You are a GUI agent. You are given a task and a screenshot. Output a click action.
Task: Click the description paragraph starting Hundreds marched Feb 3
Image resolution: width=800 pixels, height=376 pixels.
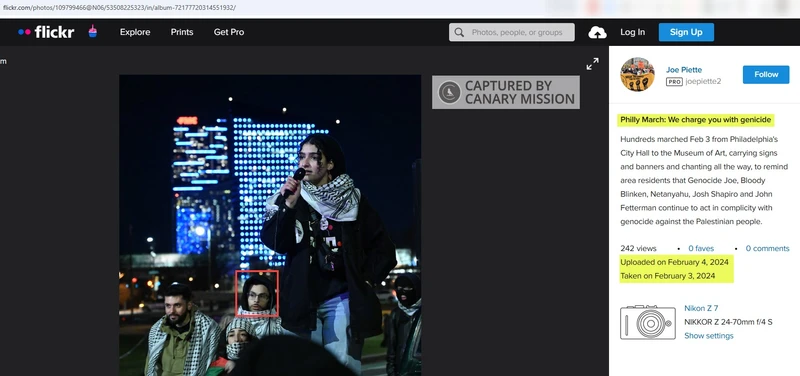[x=704, y=180]
